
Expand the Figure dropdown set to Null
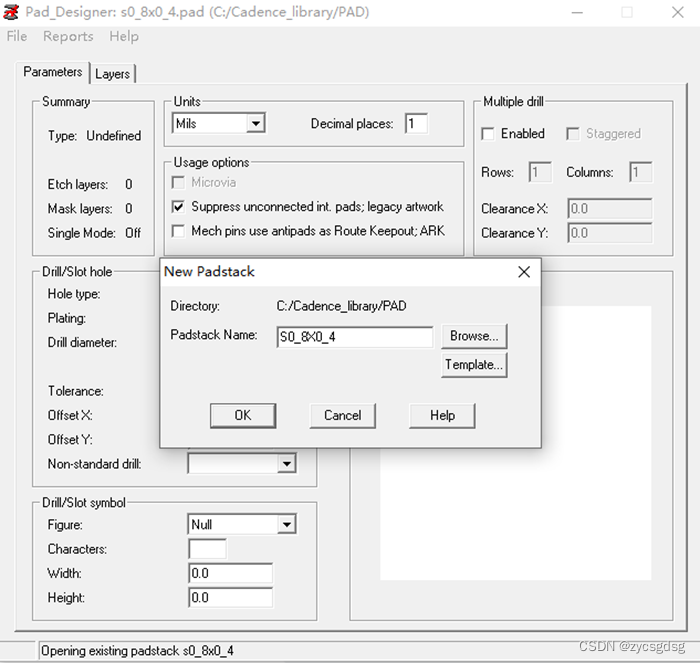287,525
